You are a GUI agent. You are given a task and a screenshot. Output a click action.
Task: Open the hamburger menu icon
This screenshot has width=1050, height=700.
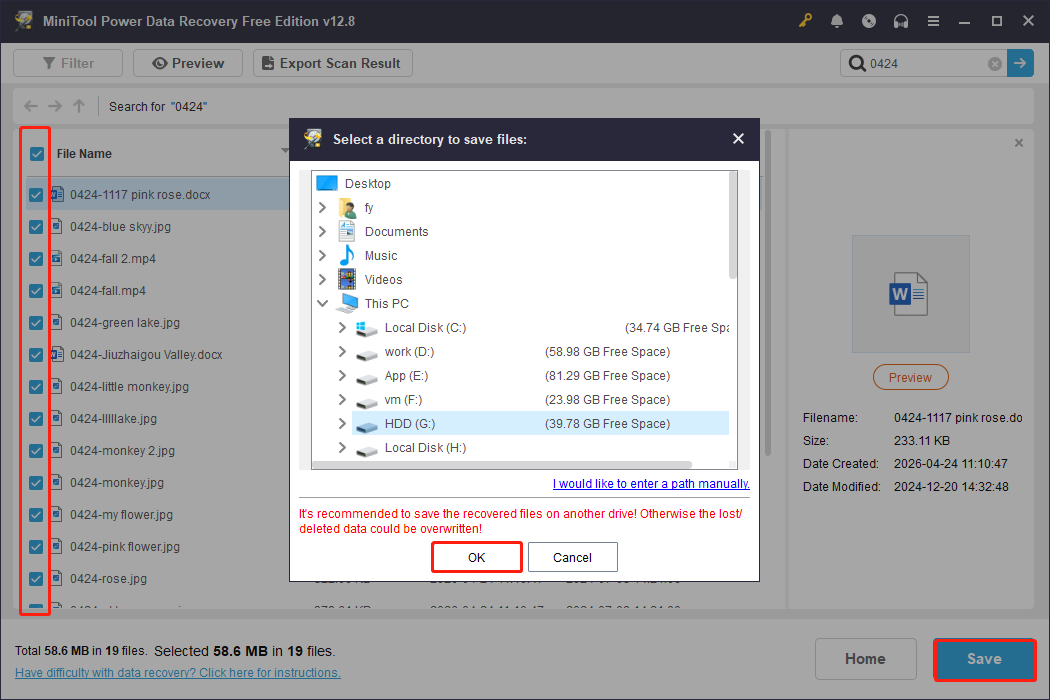point(933,21)
